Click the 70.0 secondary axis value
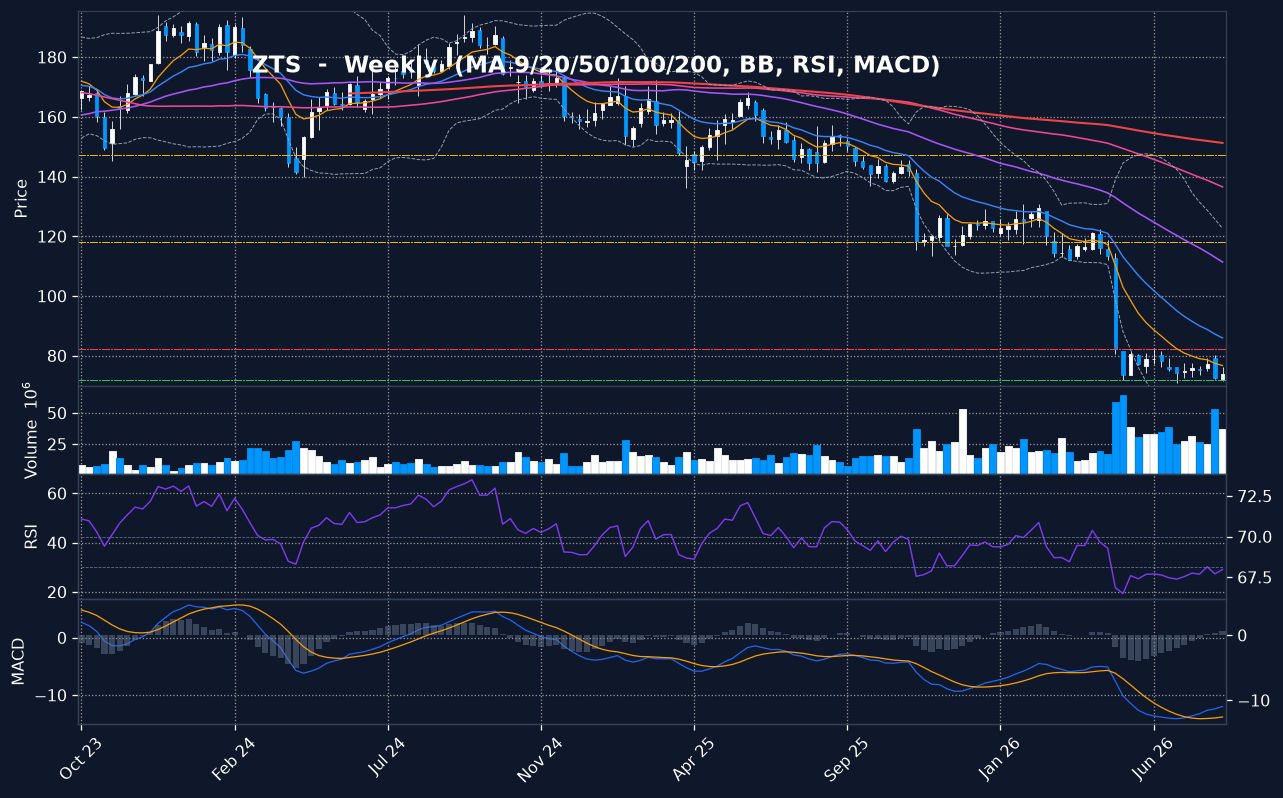The image size is (1283, 798). pos(1253,537)
